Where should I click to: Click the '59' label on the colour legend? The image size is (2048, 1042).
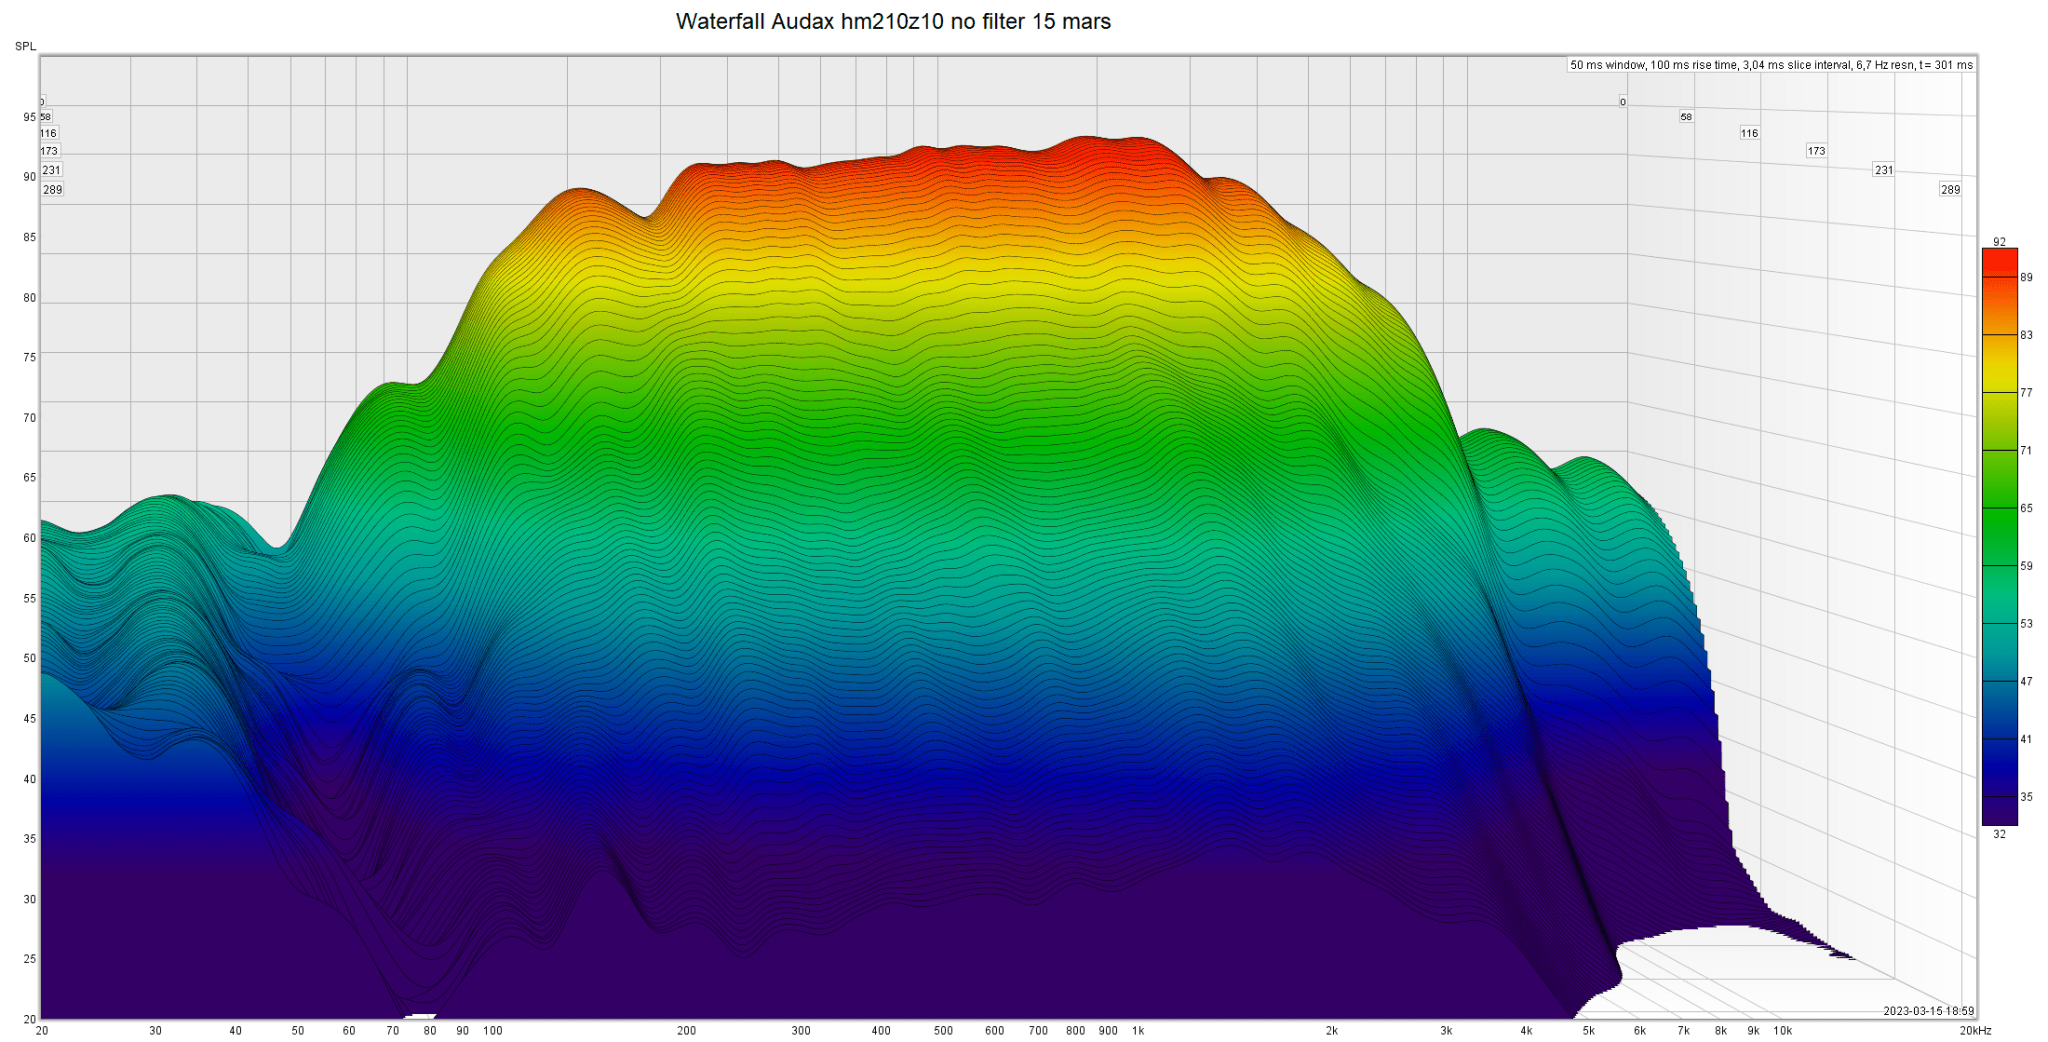pyautogui.click(x=2026, y=566)
